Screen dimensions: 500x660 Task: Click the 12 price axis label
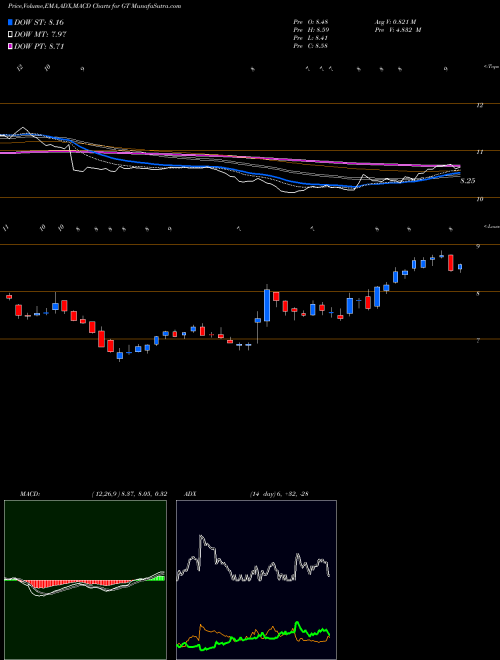479,105
